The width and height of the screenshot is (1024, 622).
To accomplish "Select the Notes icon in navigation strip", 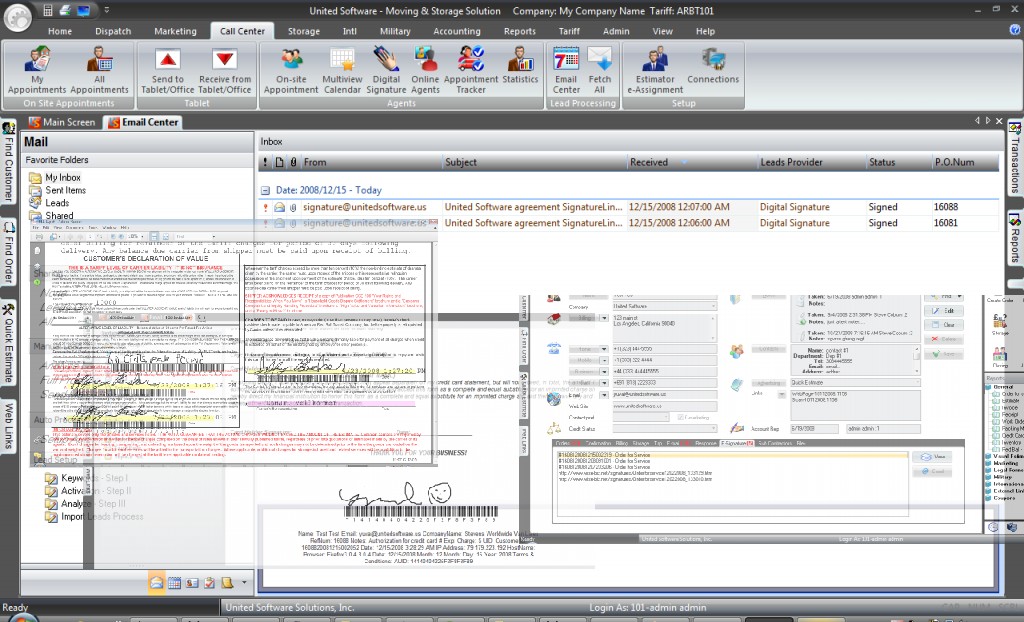I will coord(227,582).
